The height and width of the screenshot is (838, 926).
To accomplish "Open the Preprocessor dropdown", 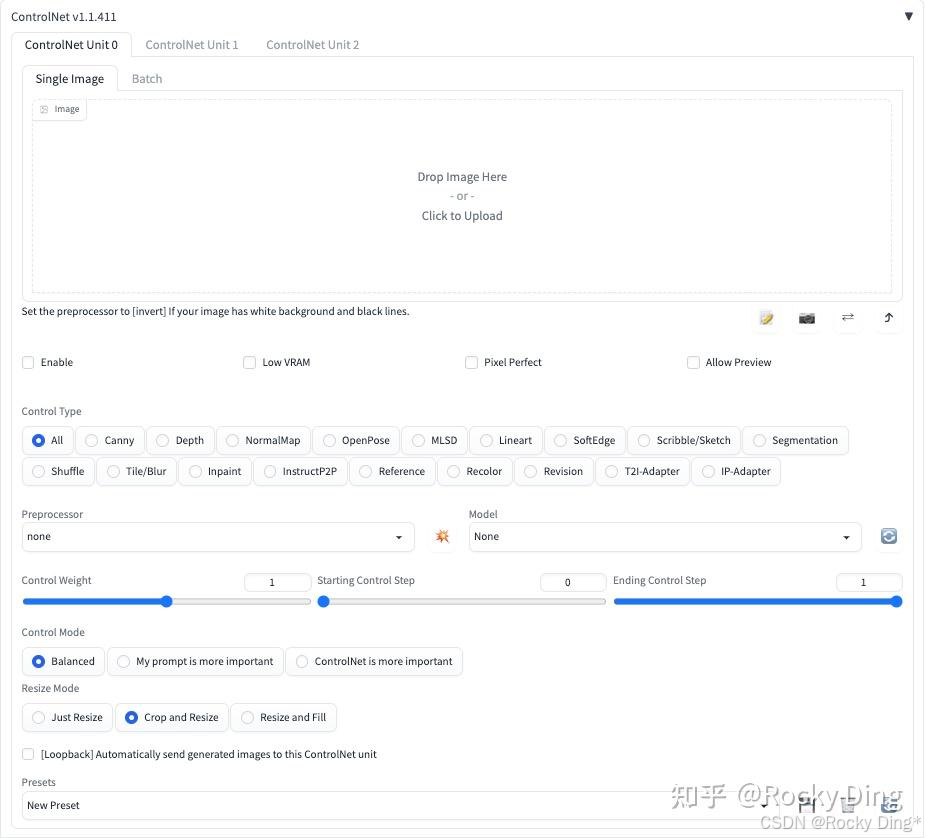I will (x=218, y=537).
